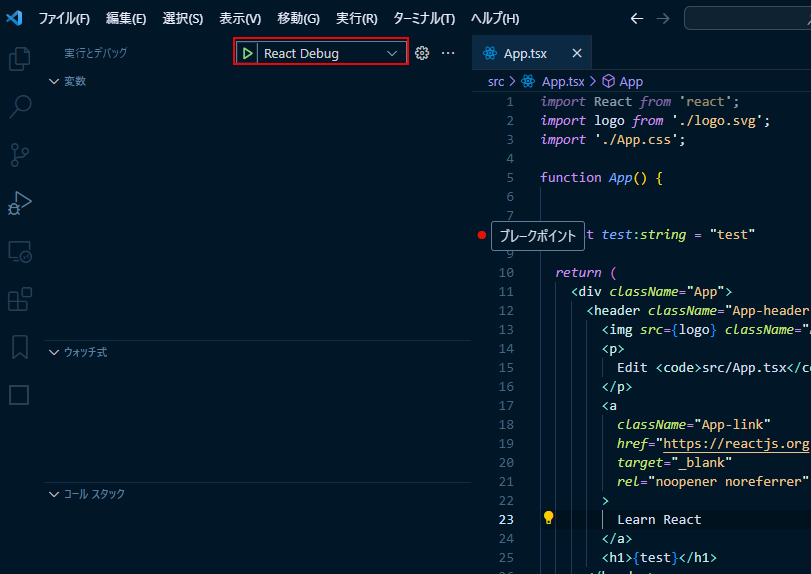
Task: Open the Bookmarks view in activity bar
Action: 20,346
